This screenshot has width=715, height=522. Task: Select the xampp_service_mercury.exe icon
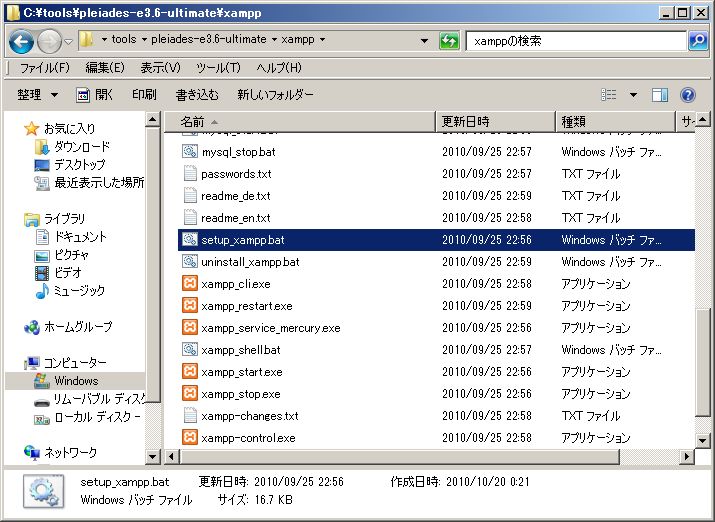(x=190, y=327)
